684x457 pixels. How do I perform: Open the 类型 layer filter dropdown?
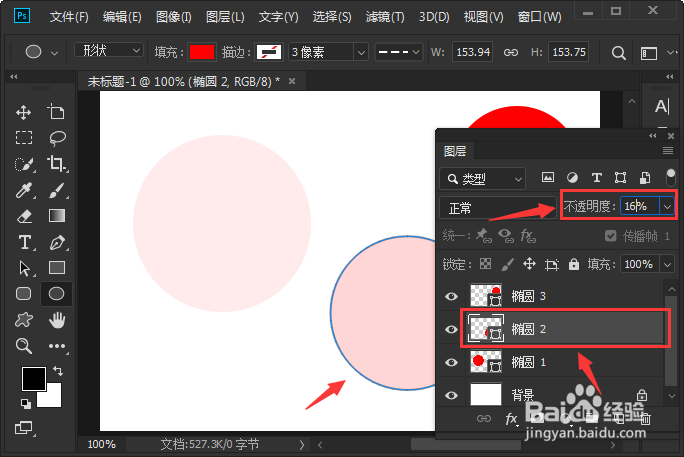[x=482, y=178]
